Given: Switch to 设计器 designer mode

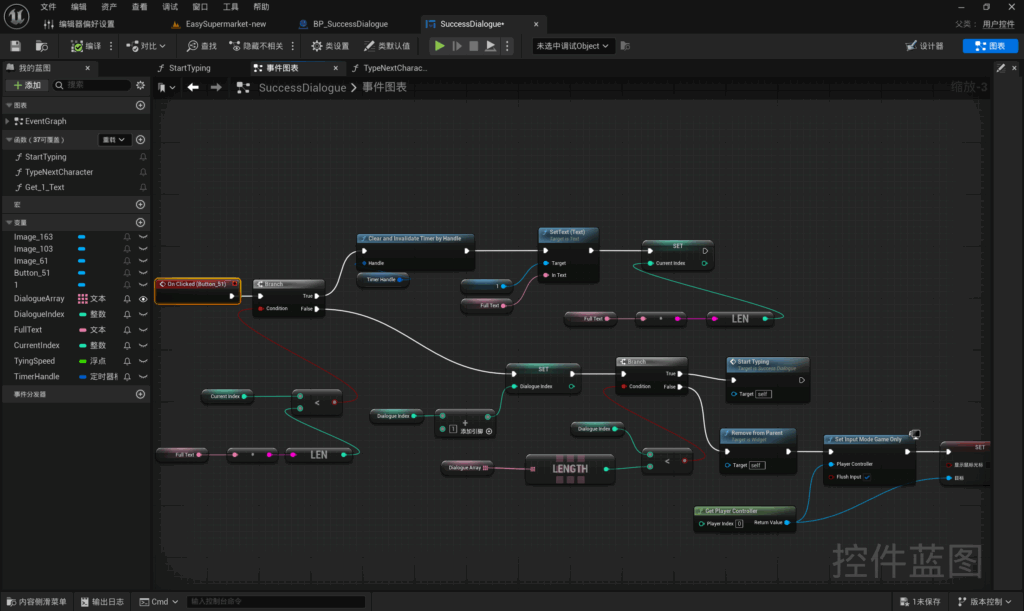Looking at the screenshot, I should click(x=925, y=46).
